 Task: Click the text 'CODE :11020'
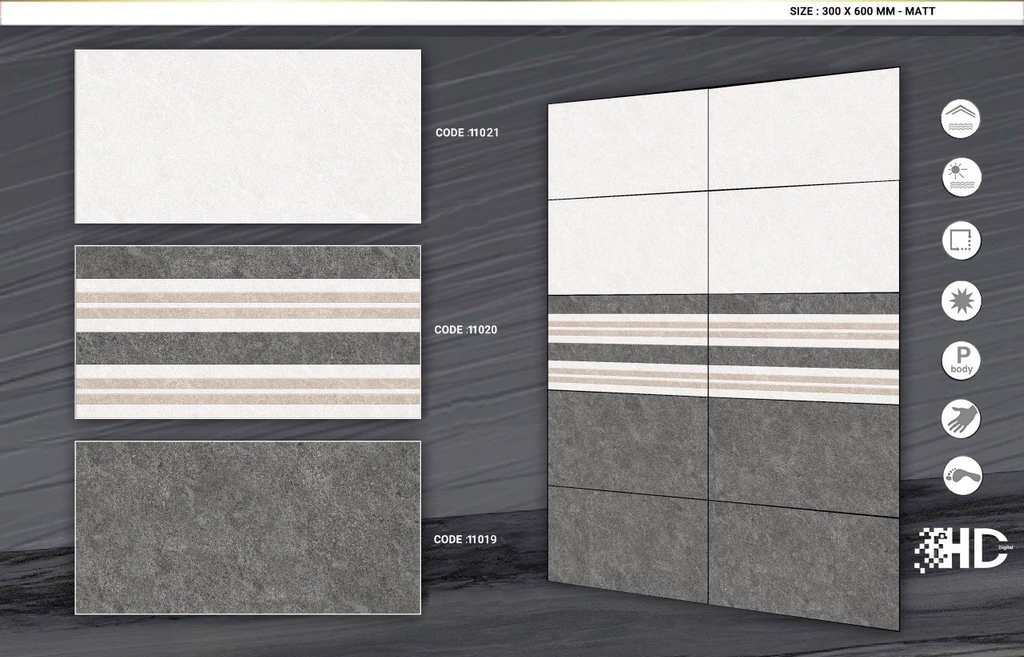point(466,330)
